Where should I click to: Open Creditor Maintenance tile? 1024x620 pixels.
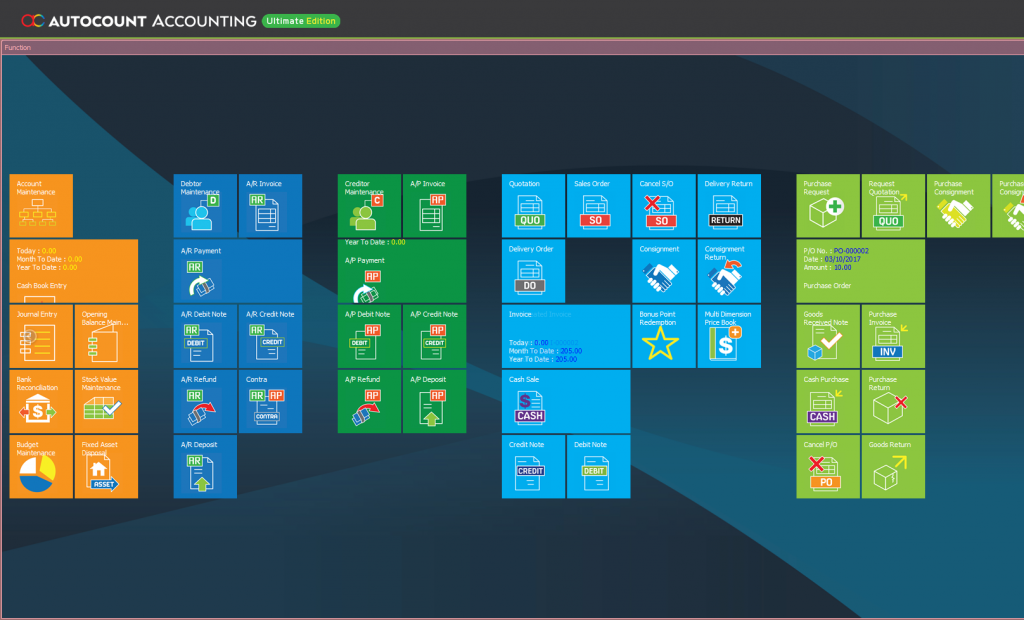click(x=369, y=206)
